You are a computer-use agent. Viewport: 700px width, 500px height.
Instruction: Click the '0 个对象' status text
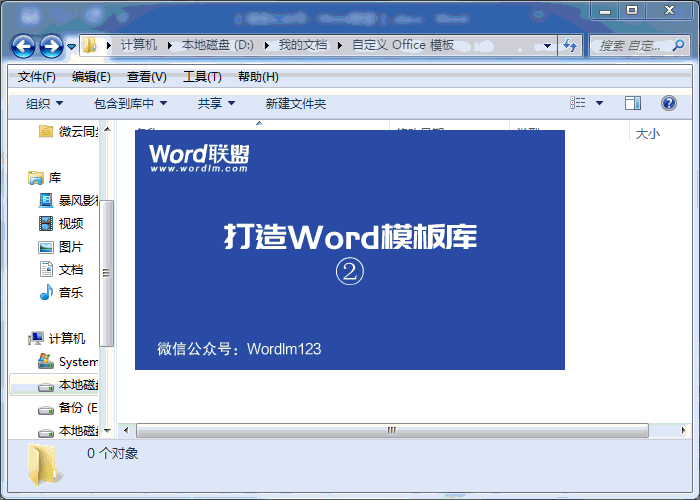tap(112, 454)
